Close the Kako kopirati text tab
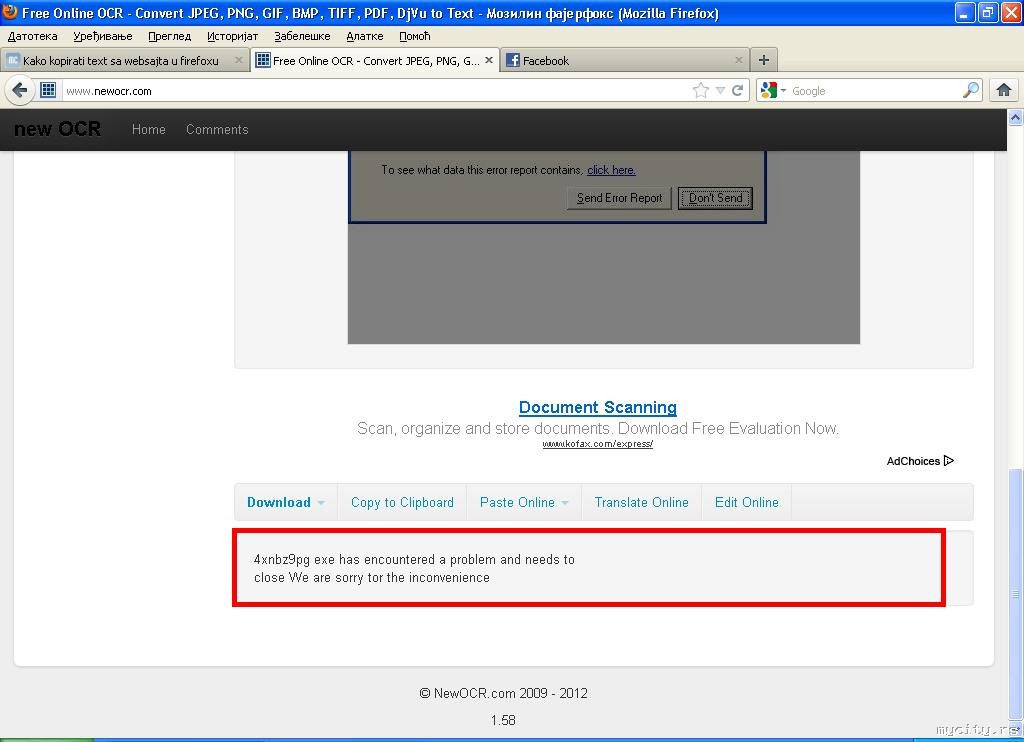Screen dimensions: 1024x742 click(x=239, y=60)
